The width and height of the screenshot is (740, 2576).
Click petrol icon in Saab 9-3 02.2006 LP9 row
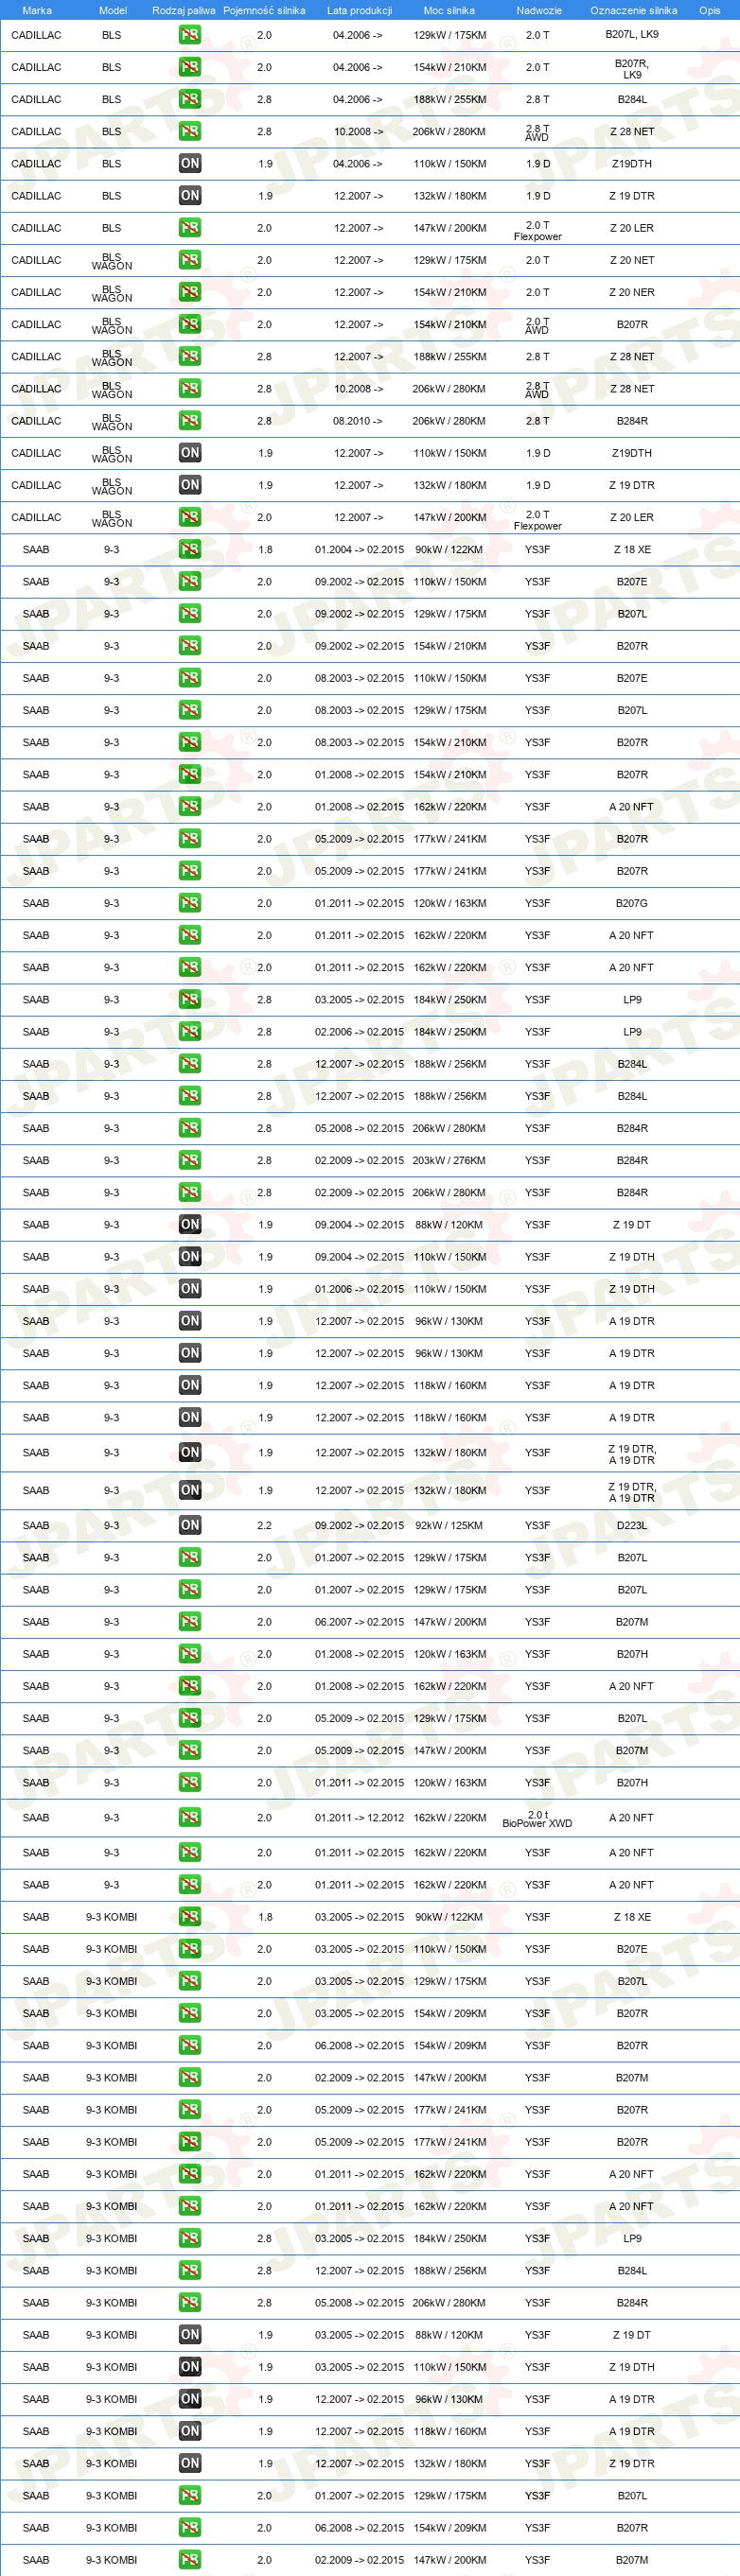[190, 1031]
